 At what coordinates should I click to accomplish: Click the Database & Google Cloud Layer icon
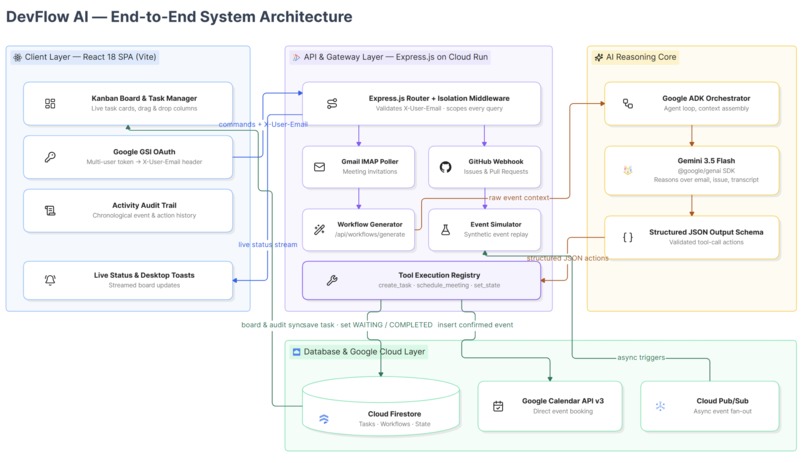pos(296,352)
